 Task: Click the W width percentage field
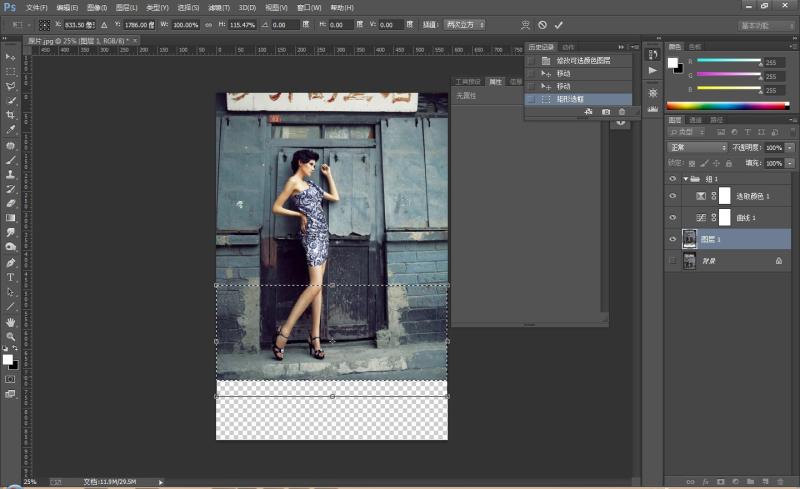(186, 25)
